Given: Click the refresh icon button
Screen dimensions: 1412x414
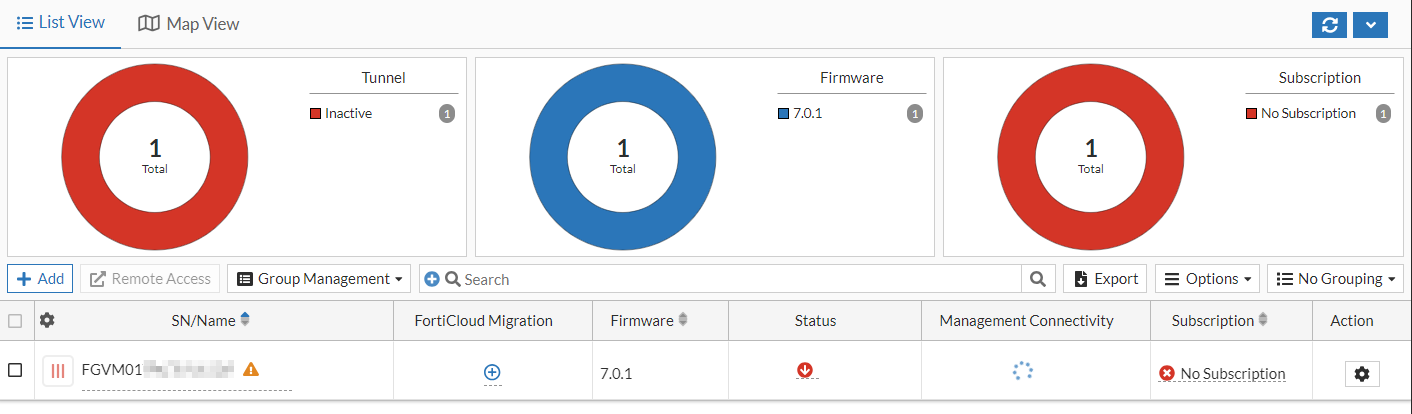Looking at the screenshot, I should tap(1329, 25).
